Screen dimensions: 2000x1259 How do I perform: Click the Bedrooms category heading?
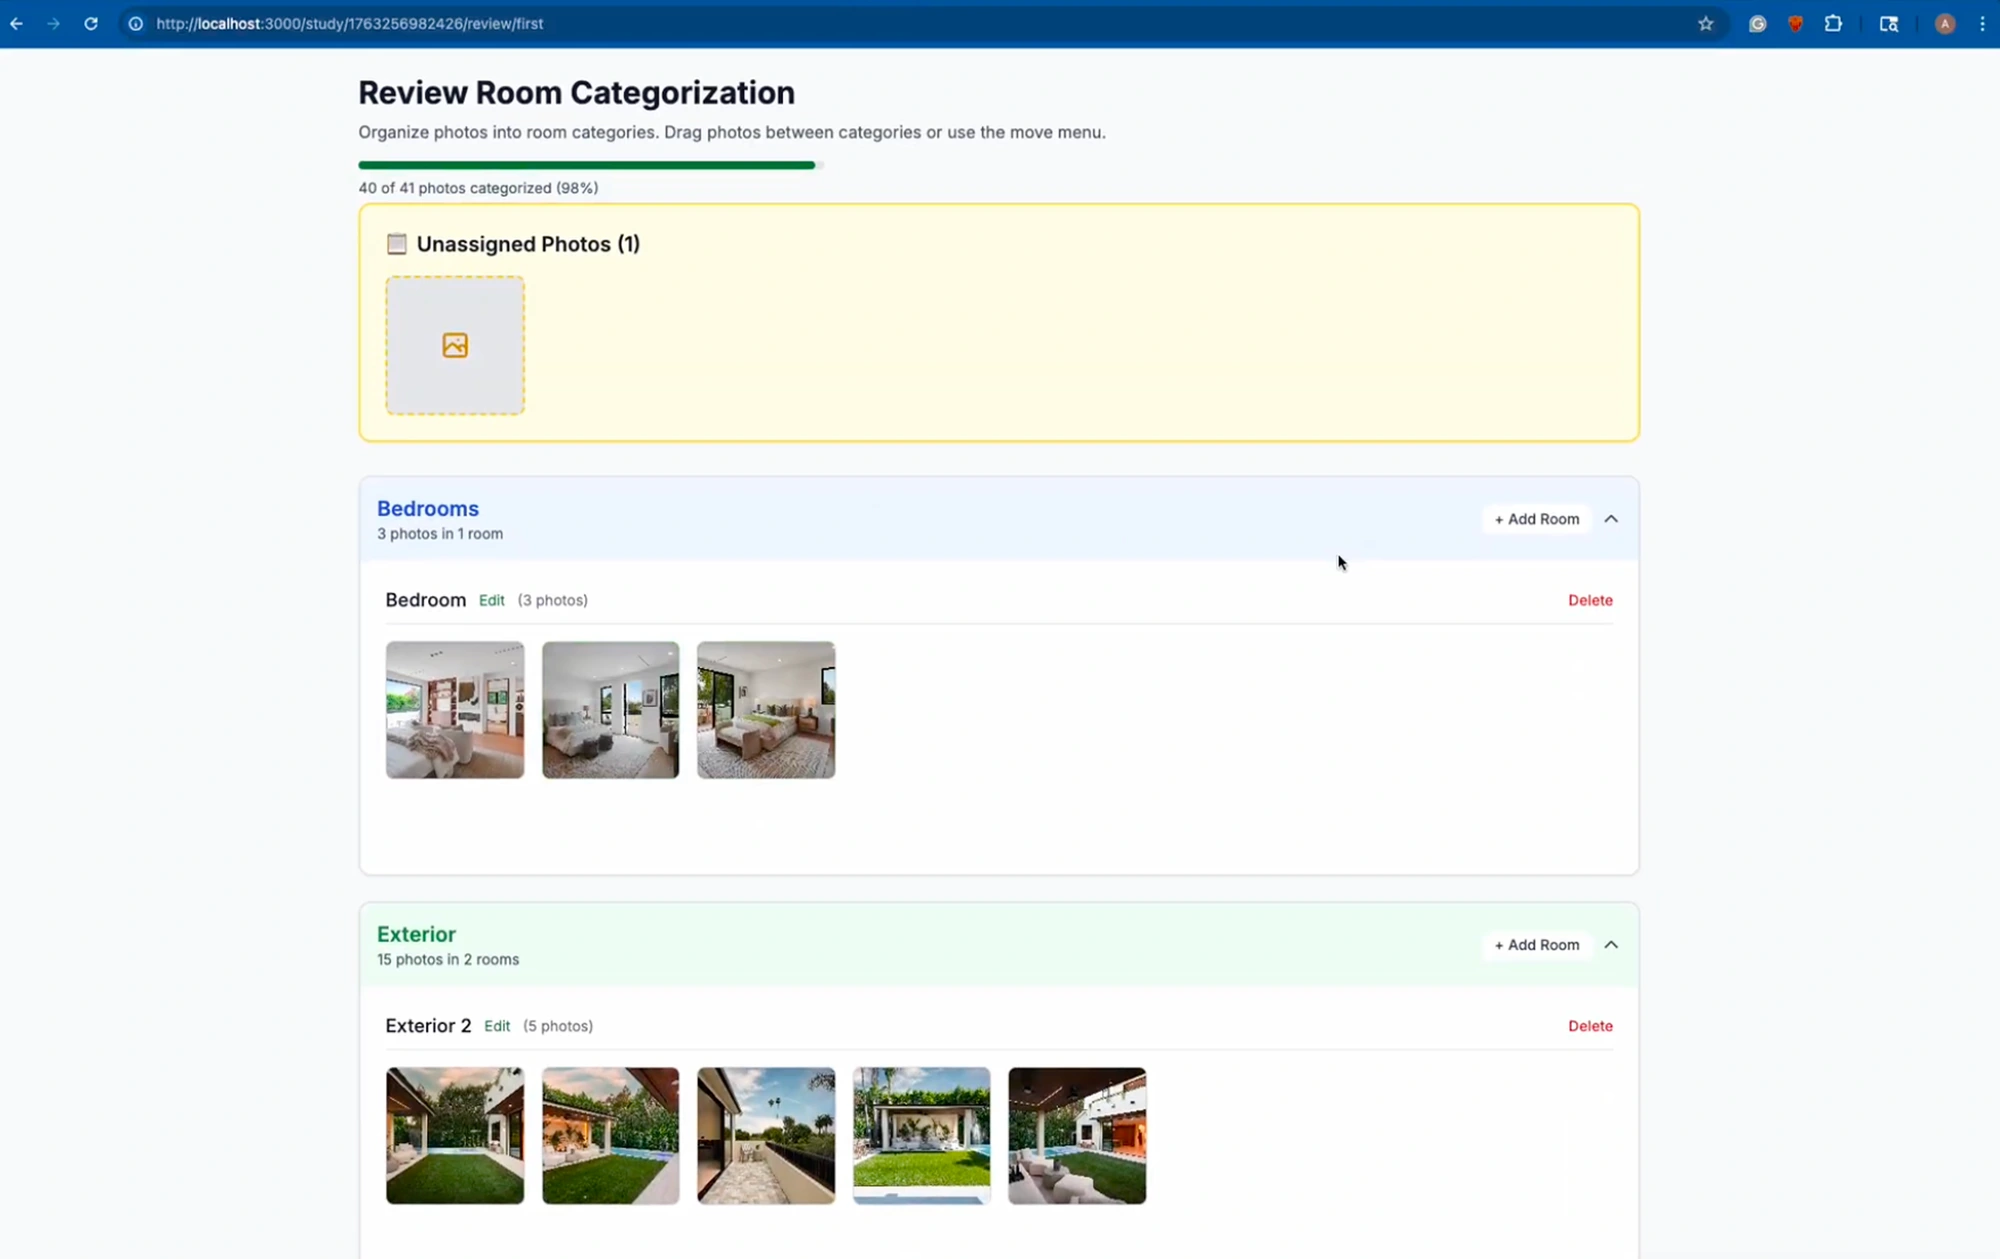428,508
